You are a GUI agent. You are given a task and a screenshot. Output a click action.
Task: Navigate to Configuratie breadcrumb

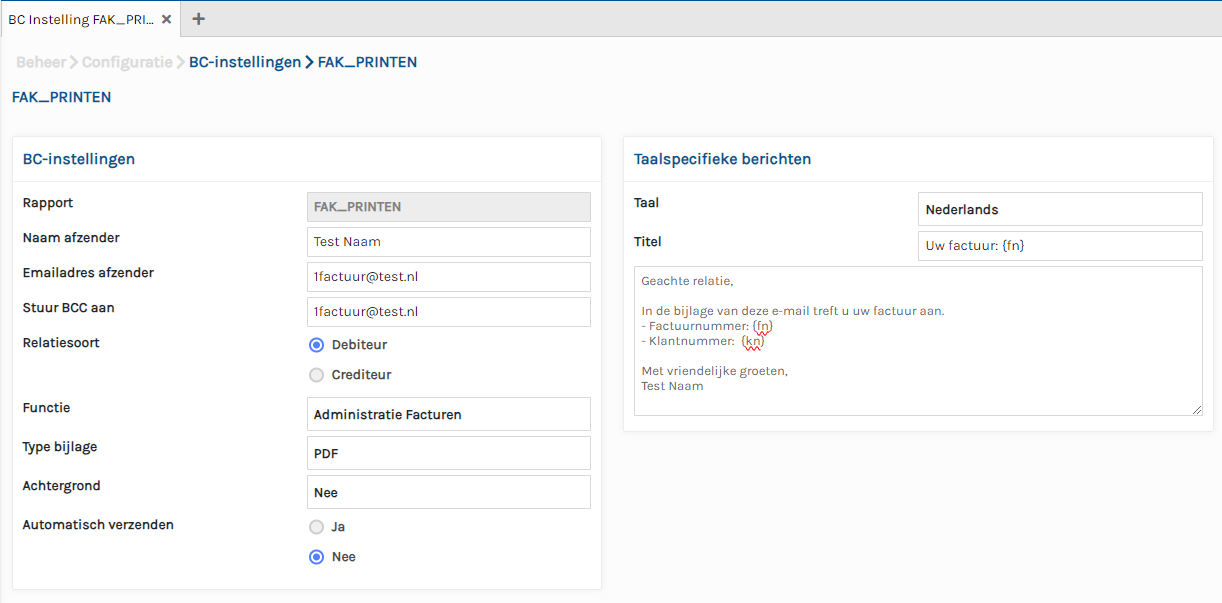click(127, 62)
